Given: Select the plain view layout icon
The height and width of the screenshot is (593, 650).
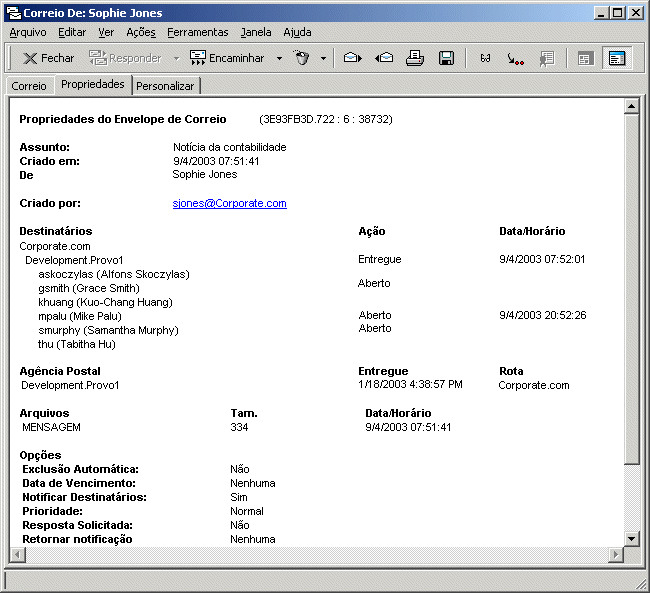Looking at the screenshot, I should [585, 58].
